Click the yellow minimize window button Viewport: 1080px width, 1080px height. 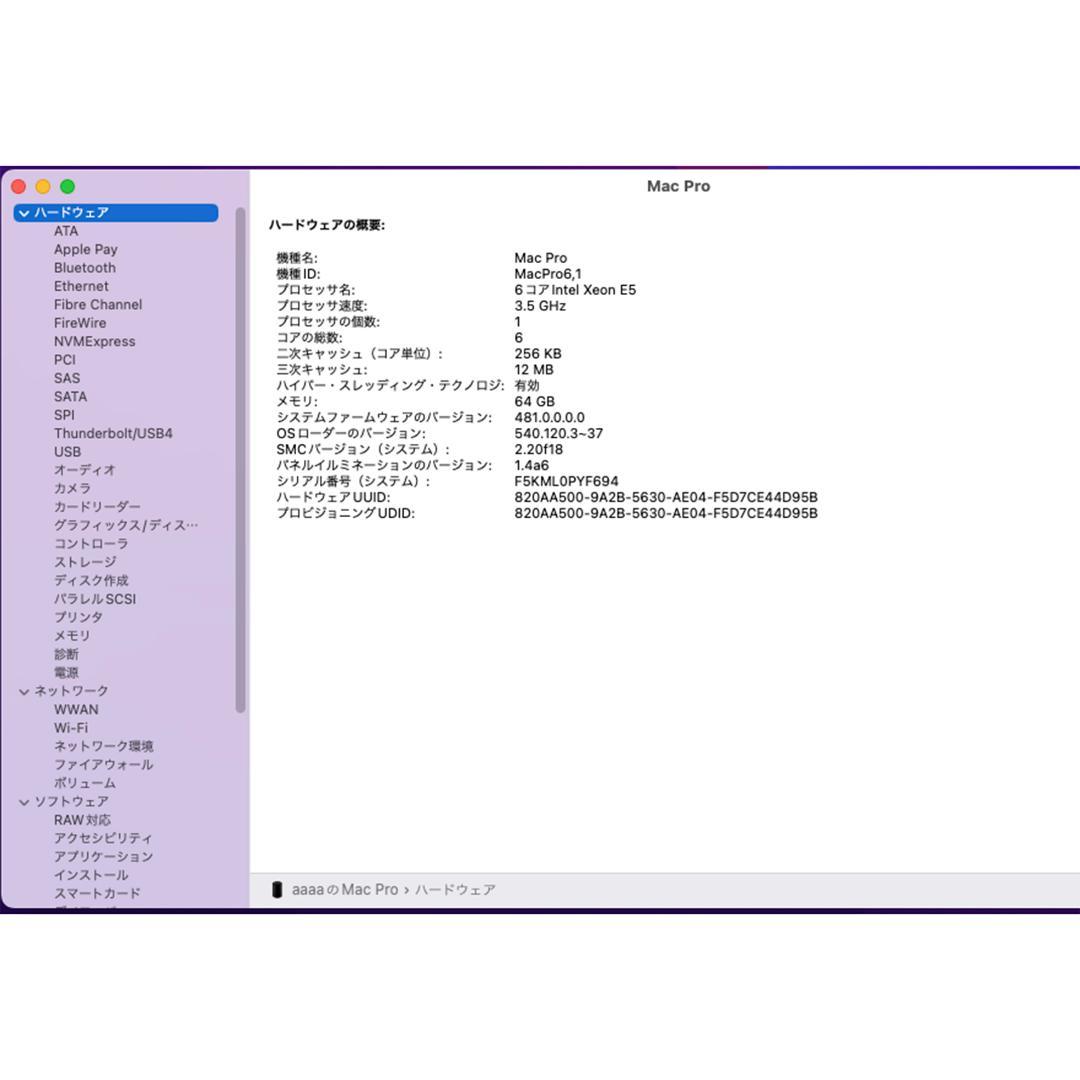(43, 187)
